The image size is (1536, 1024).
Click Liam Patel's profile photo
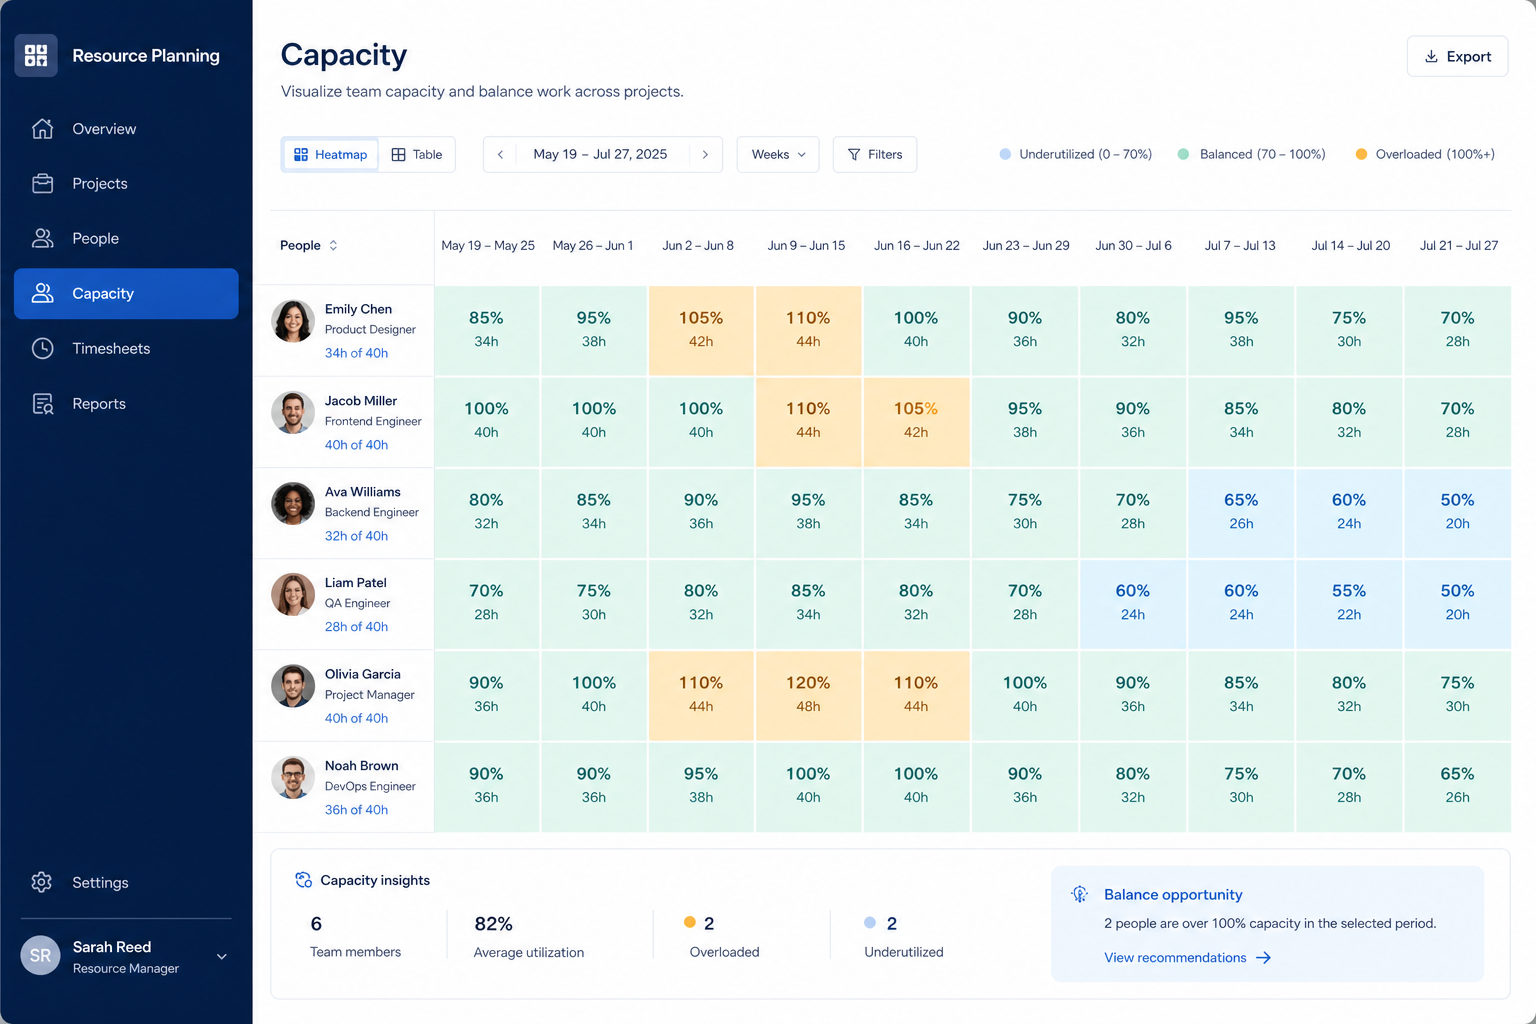[x=293, y=595]
